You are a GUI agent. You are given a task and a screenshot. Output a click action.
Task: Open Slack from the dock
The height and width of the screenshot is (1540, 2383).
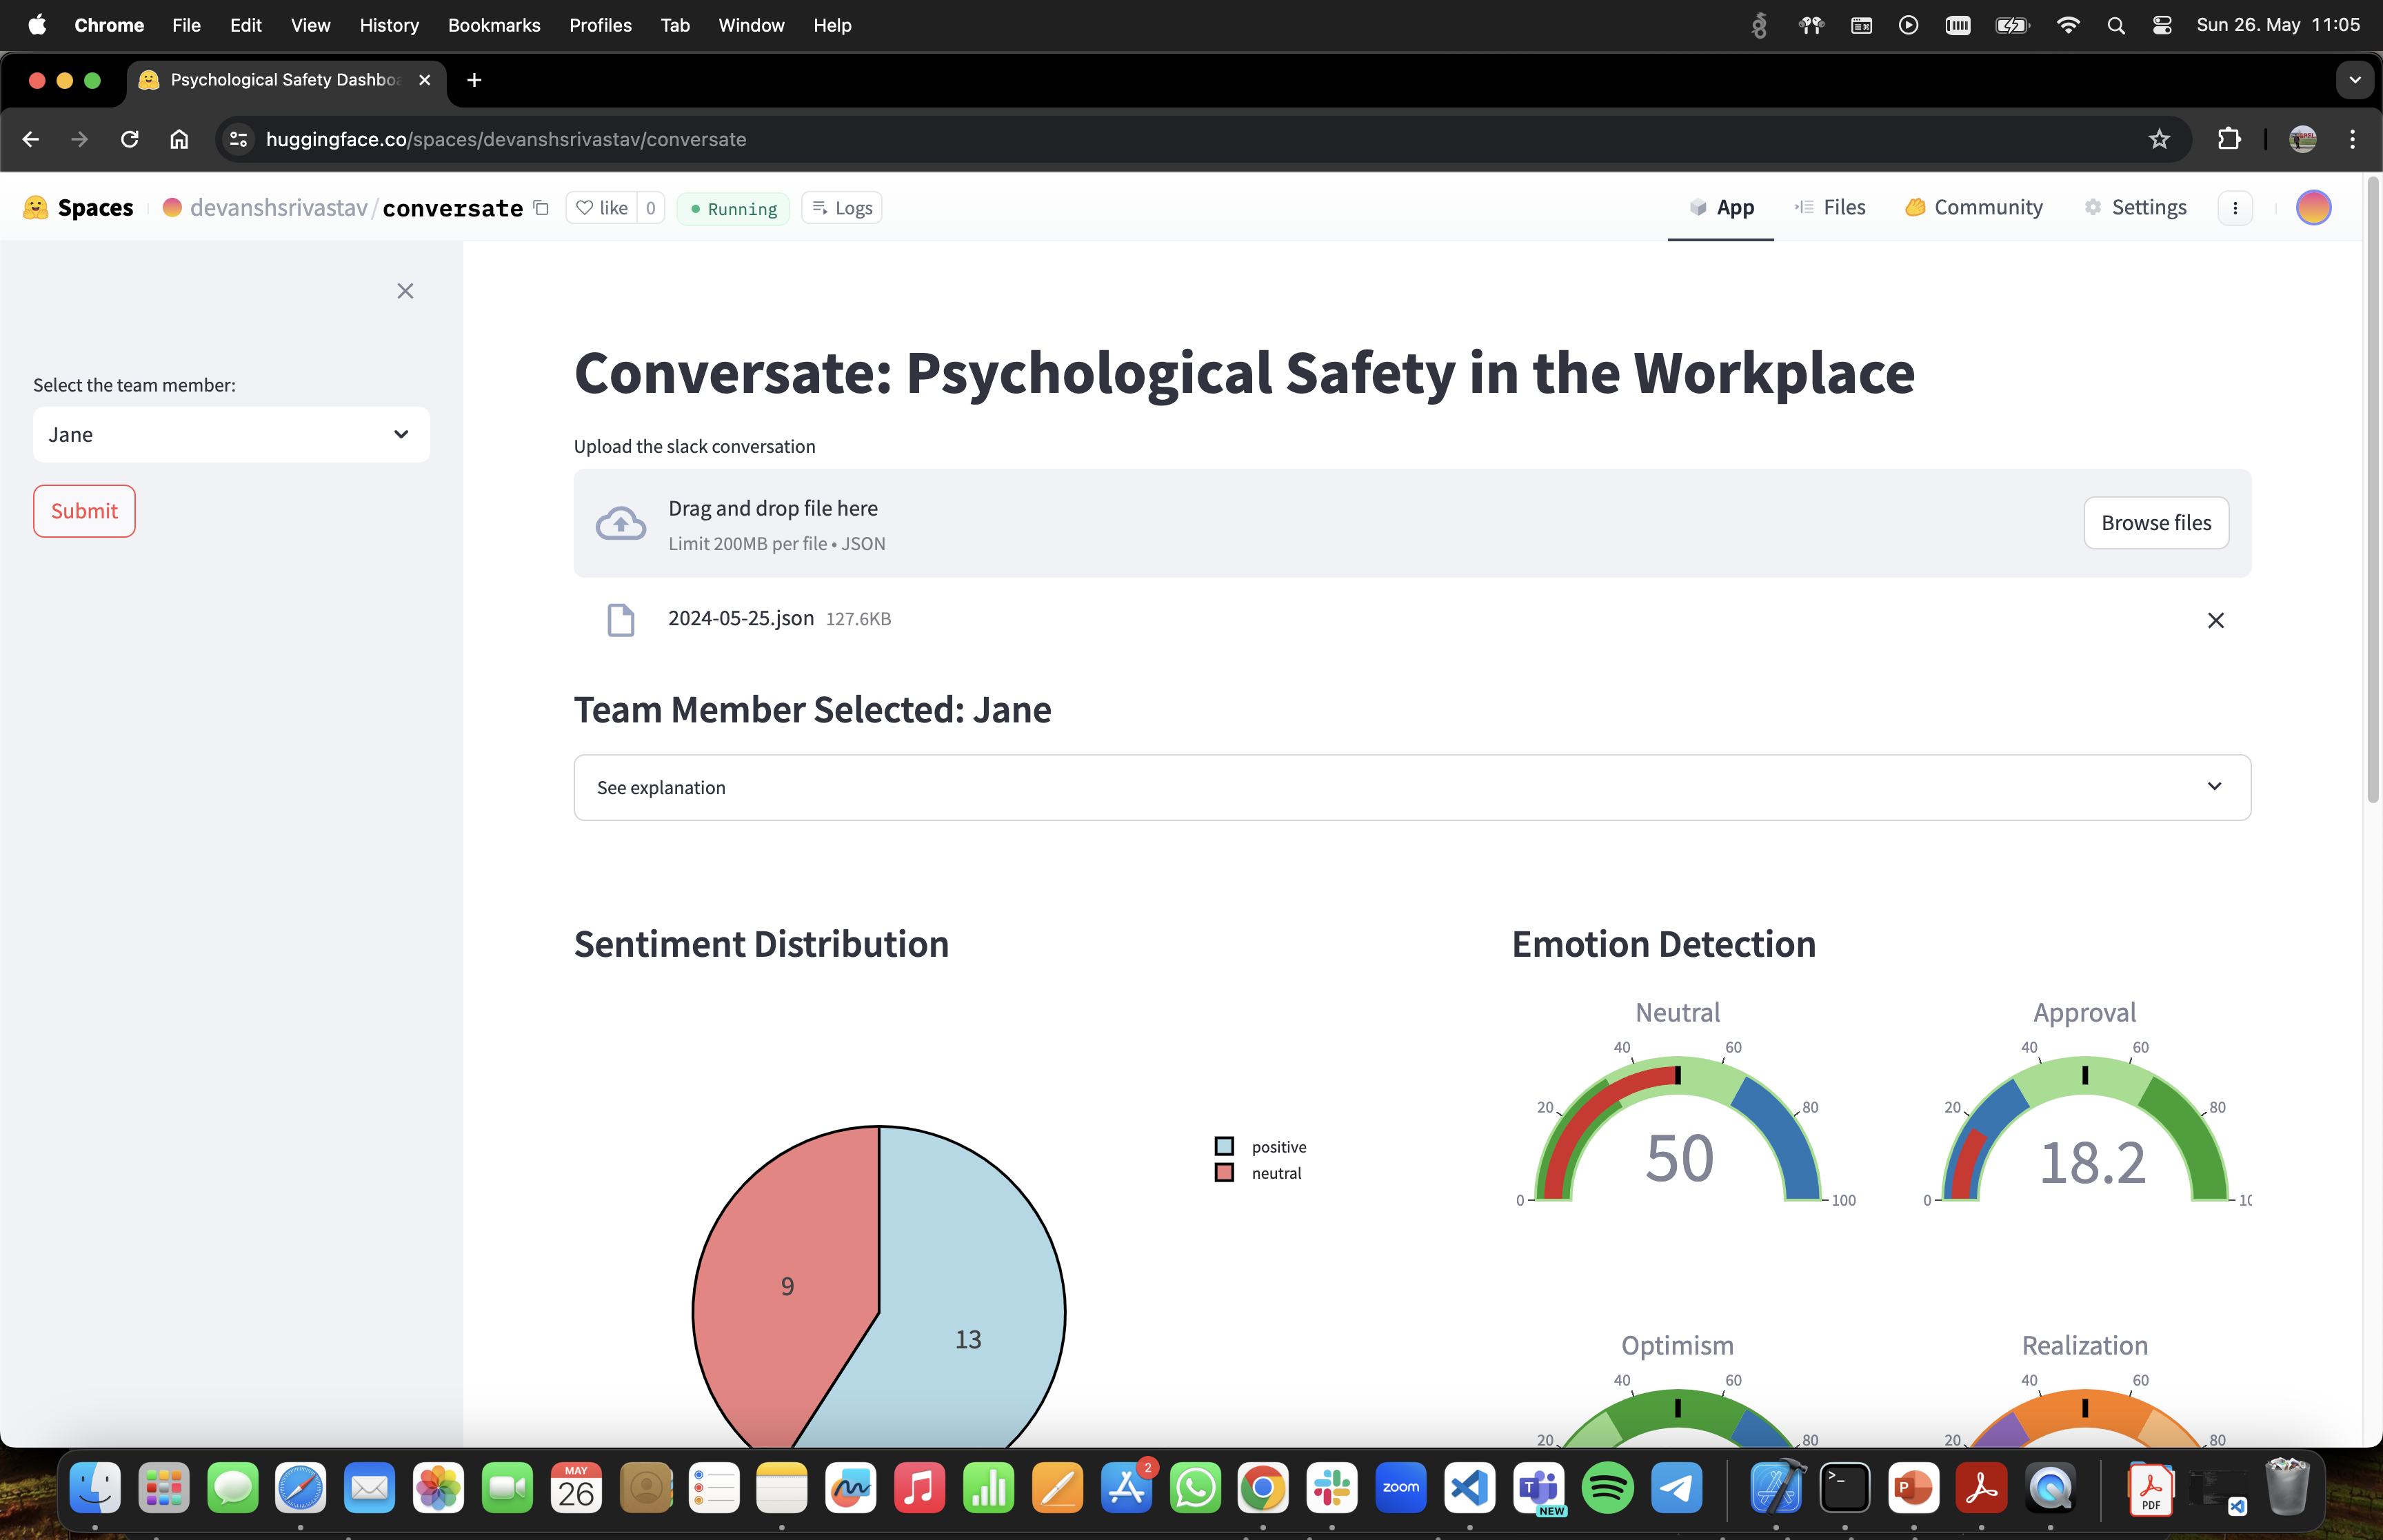(1331, 1489)
